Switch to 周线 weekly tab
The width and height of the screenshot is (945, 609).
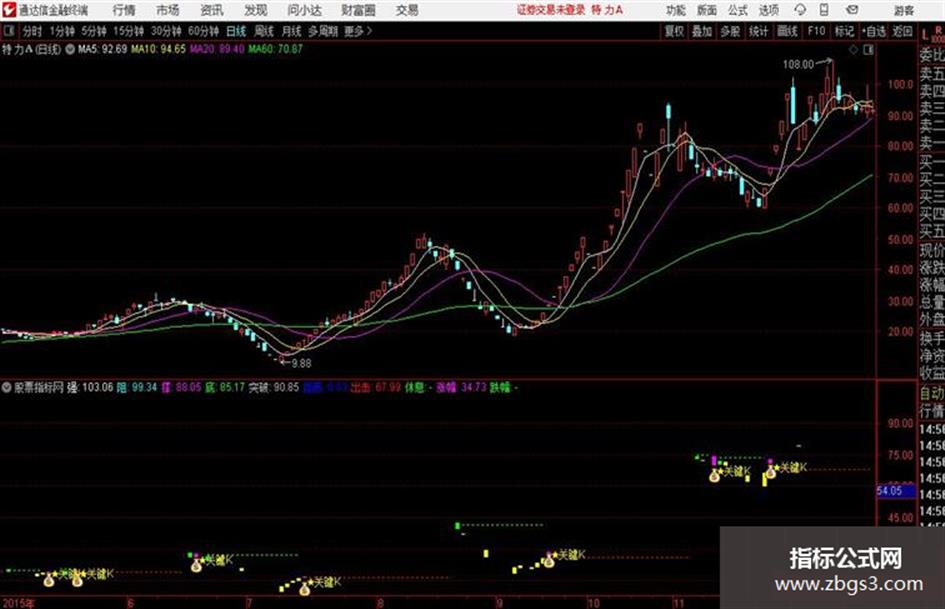(264, 31)
